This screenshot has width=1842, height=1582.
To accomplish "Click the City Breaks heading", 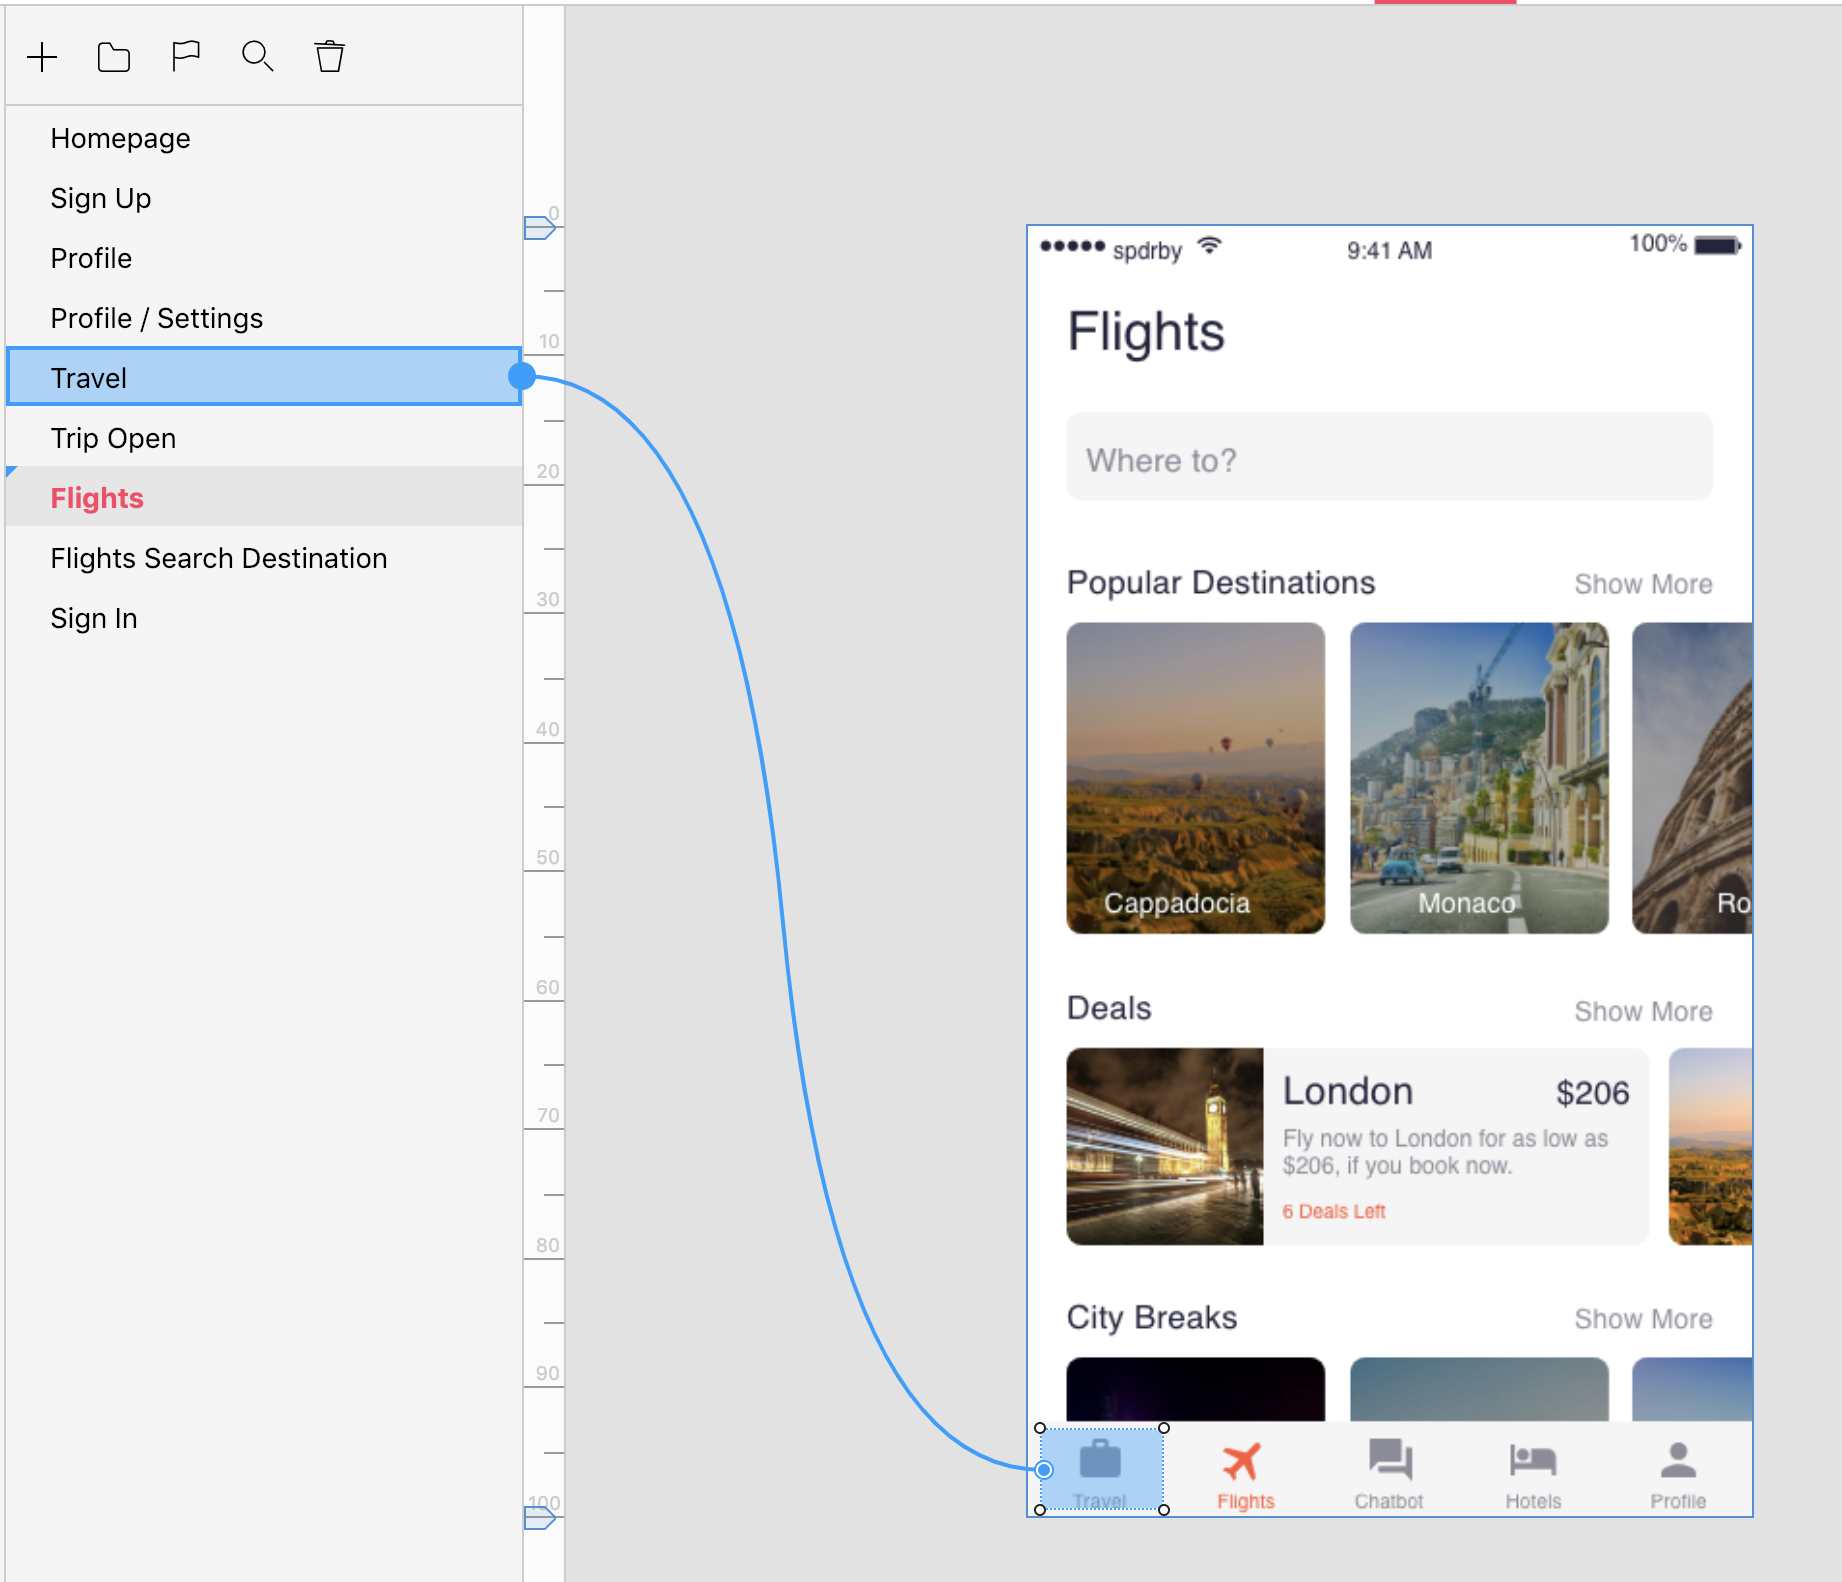I will click(1152, 1318).
